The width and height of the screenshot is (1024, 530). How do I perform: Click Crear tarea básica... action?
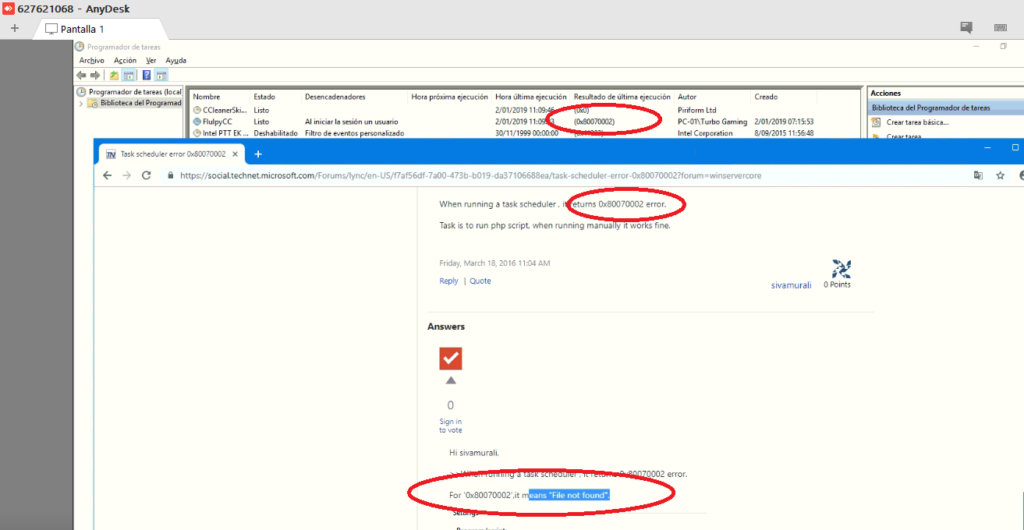pos(918,122)
